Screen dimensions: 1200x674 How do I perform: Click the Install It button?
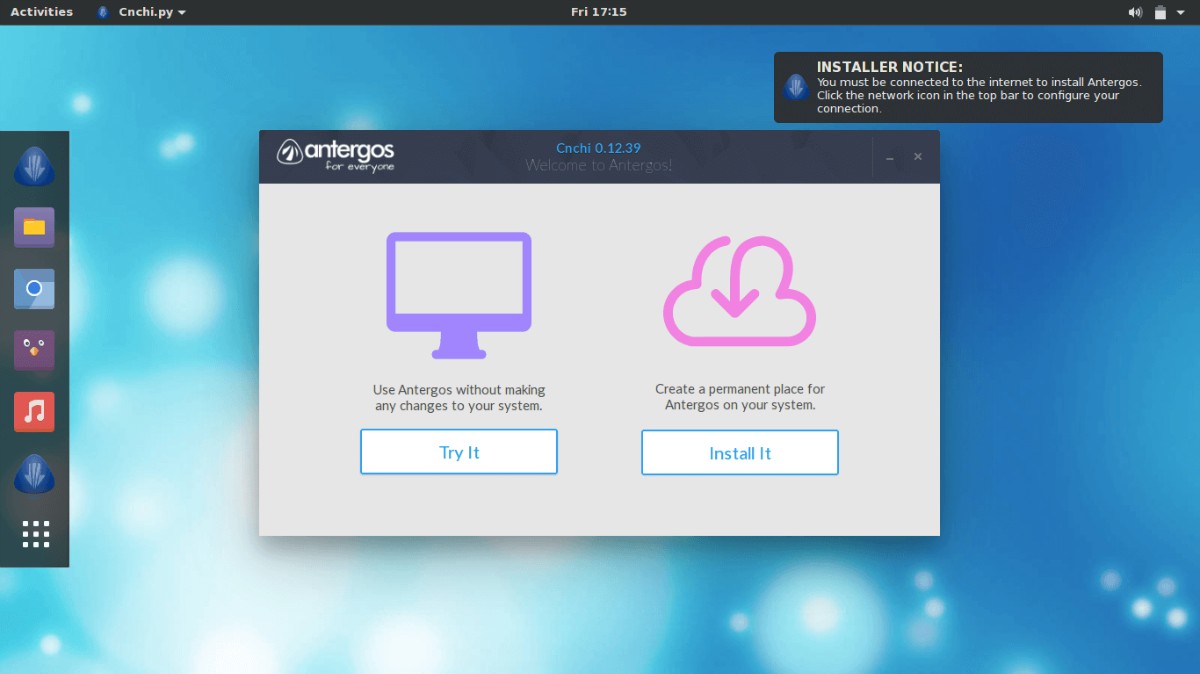coord(740,453)
